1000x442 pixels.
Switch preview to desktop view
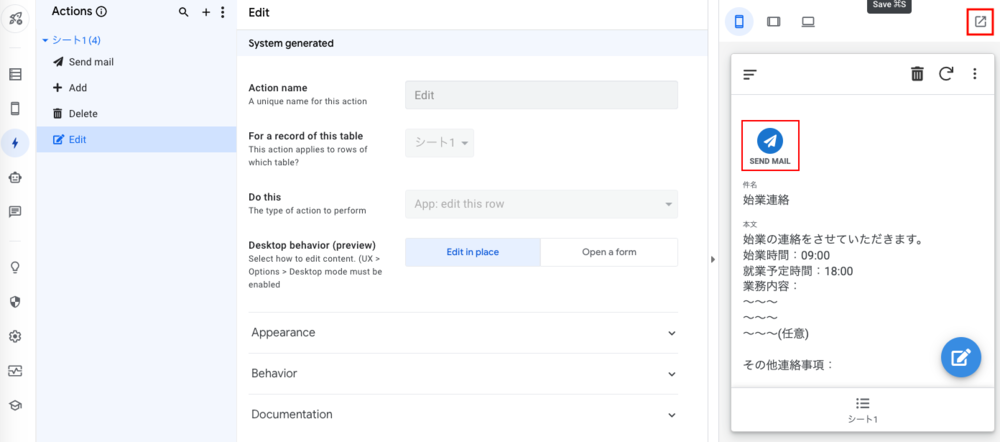807,22
